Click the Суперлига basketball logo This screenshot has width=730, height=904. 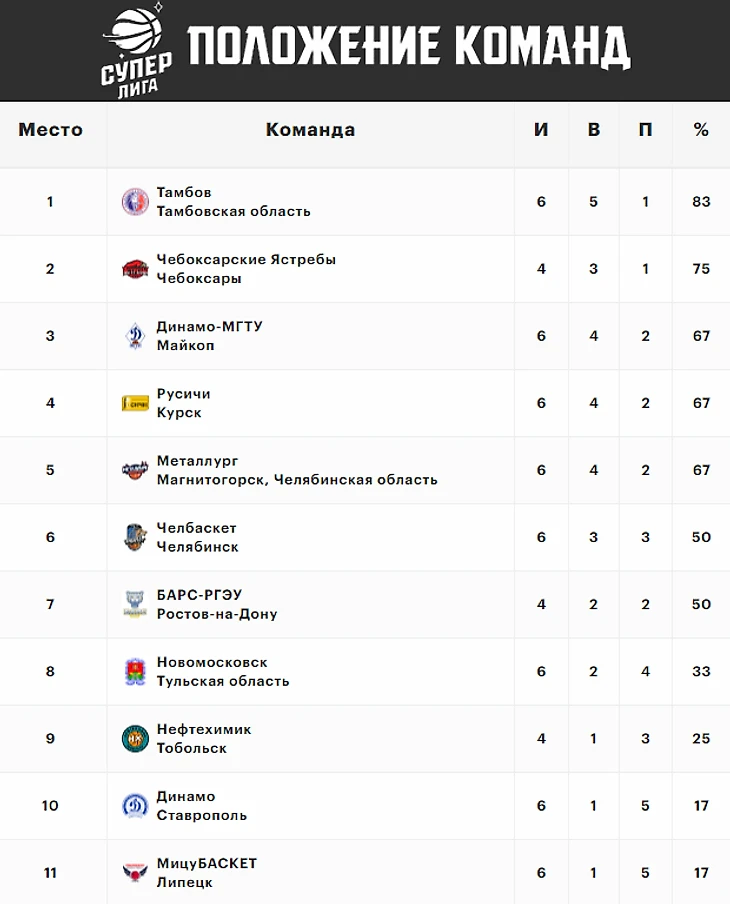pyautogui.click(x=137, y=48)
